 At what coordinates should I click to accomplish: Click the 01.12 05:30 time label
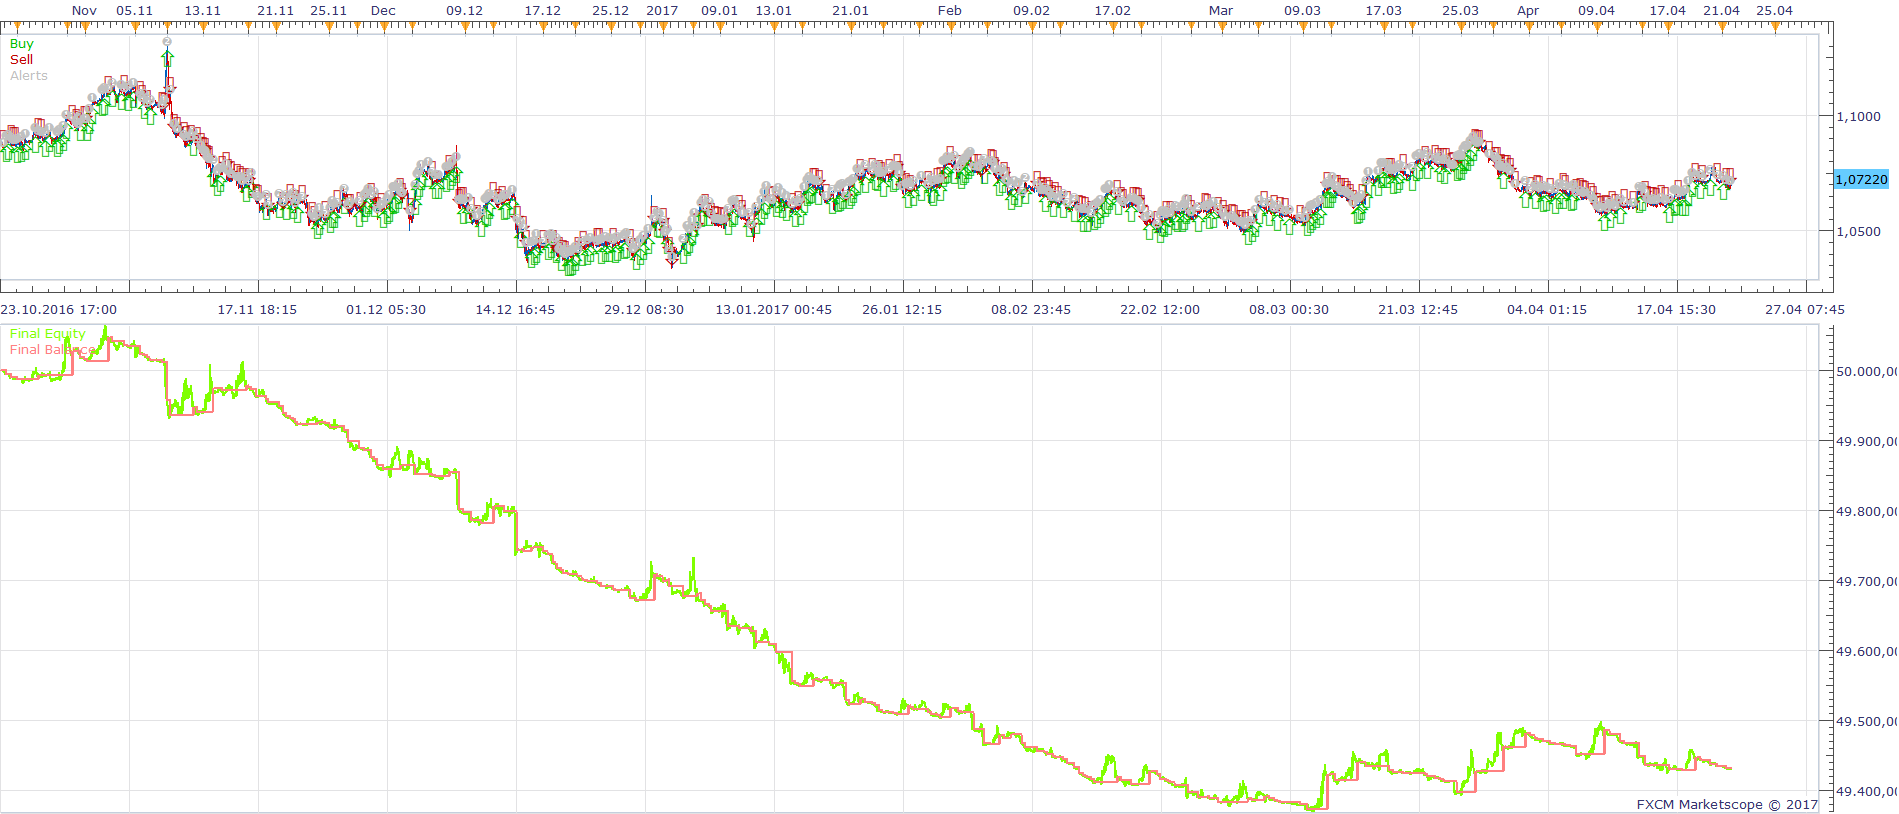pyautogui.click(x=387, y=310)
